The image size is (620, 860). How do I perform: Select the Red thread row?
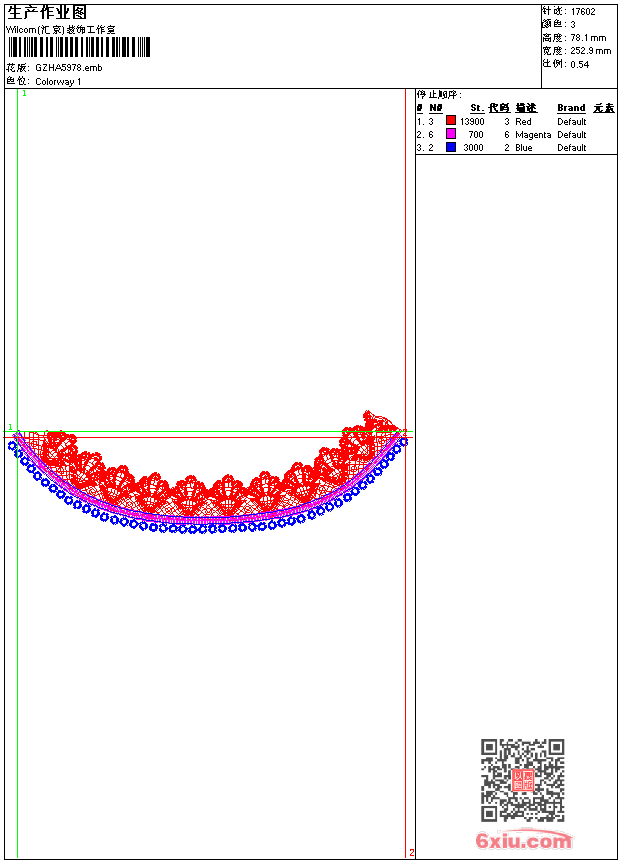coord(516,121)
